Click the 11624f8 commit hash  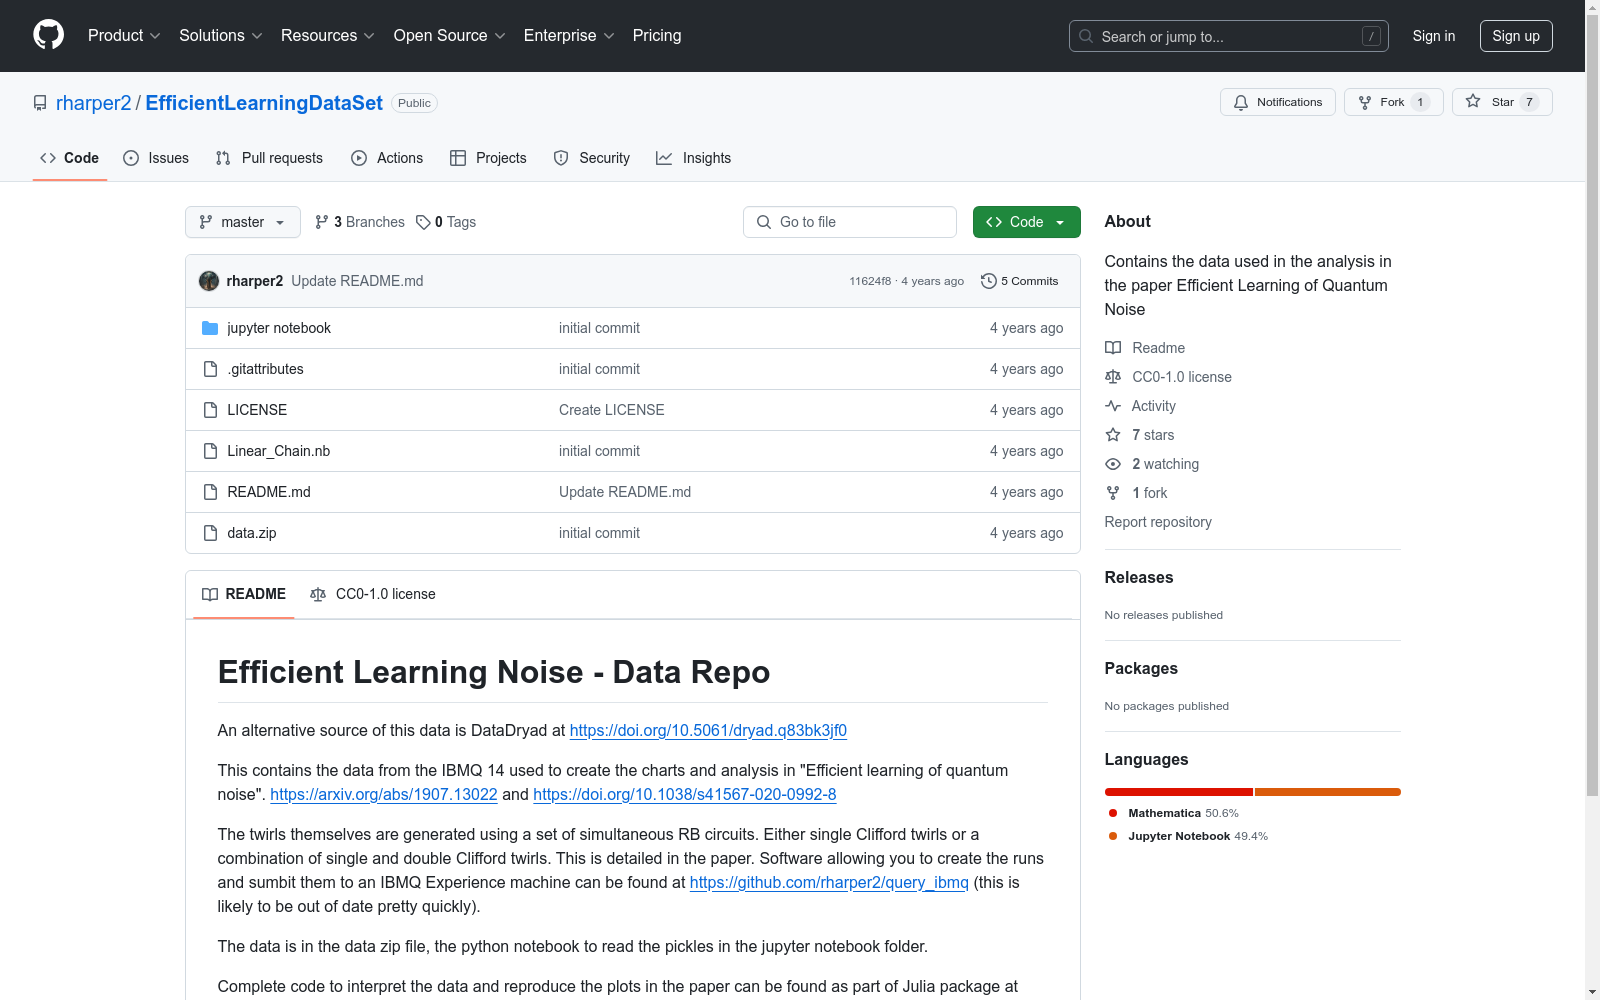point(870,282)
